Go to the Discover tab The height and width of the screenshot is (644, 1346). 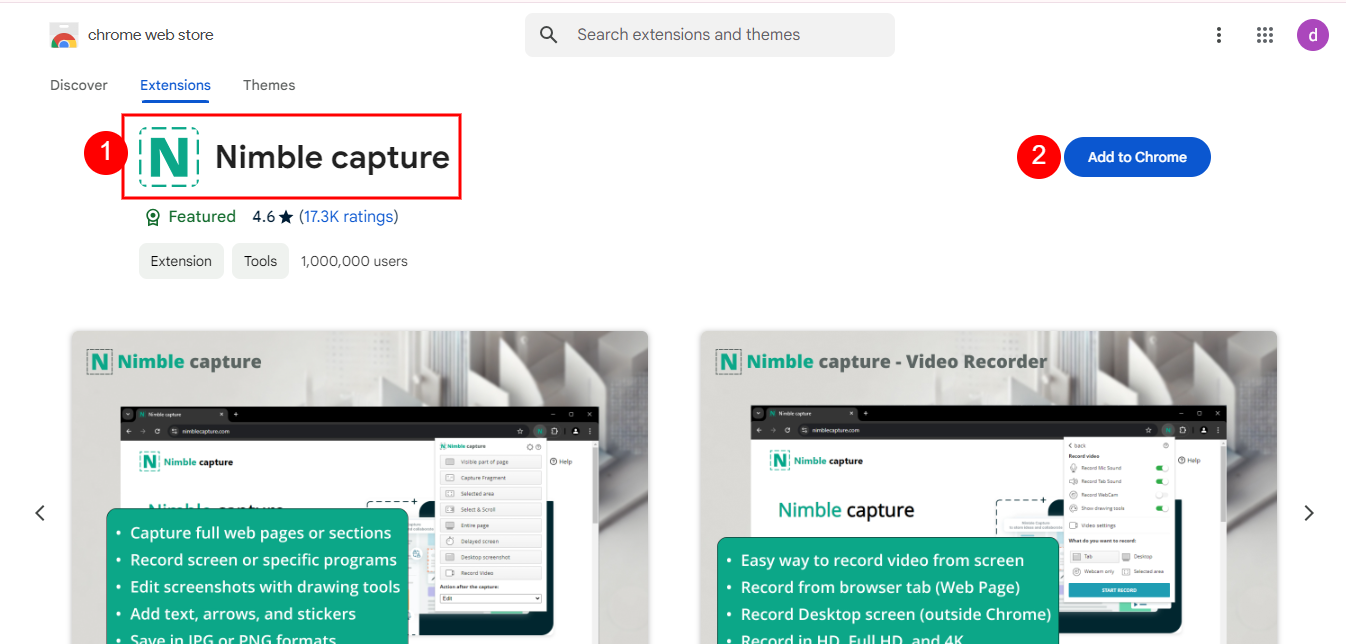(79, 85)
